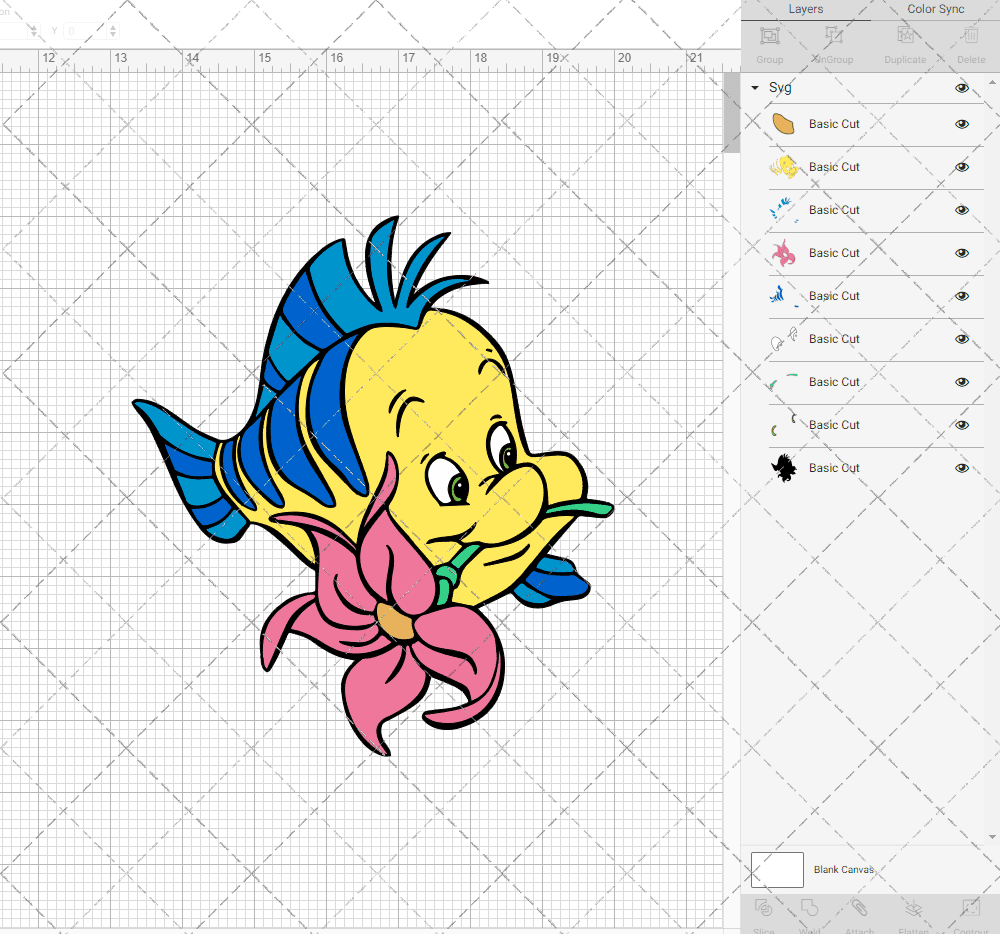Screen dimensions: 1000x934
Task: Click the Y position stepper arrows
Action: click(113, 31)
